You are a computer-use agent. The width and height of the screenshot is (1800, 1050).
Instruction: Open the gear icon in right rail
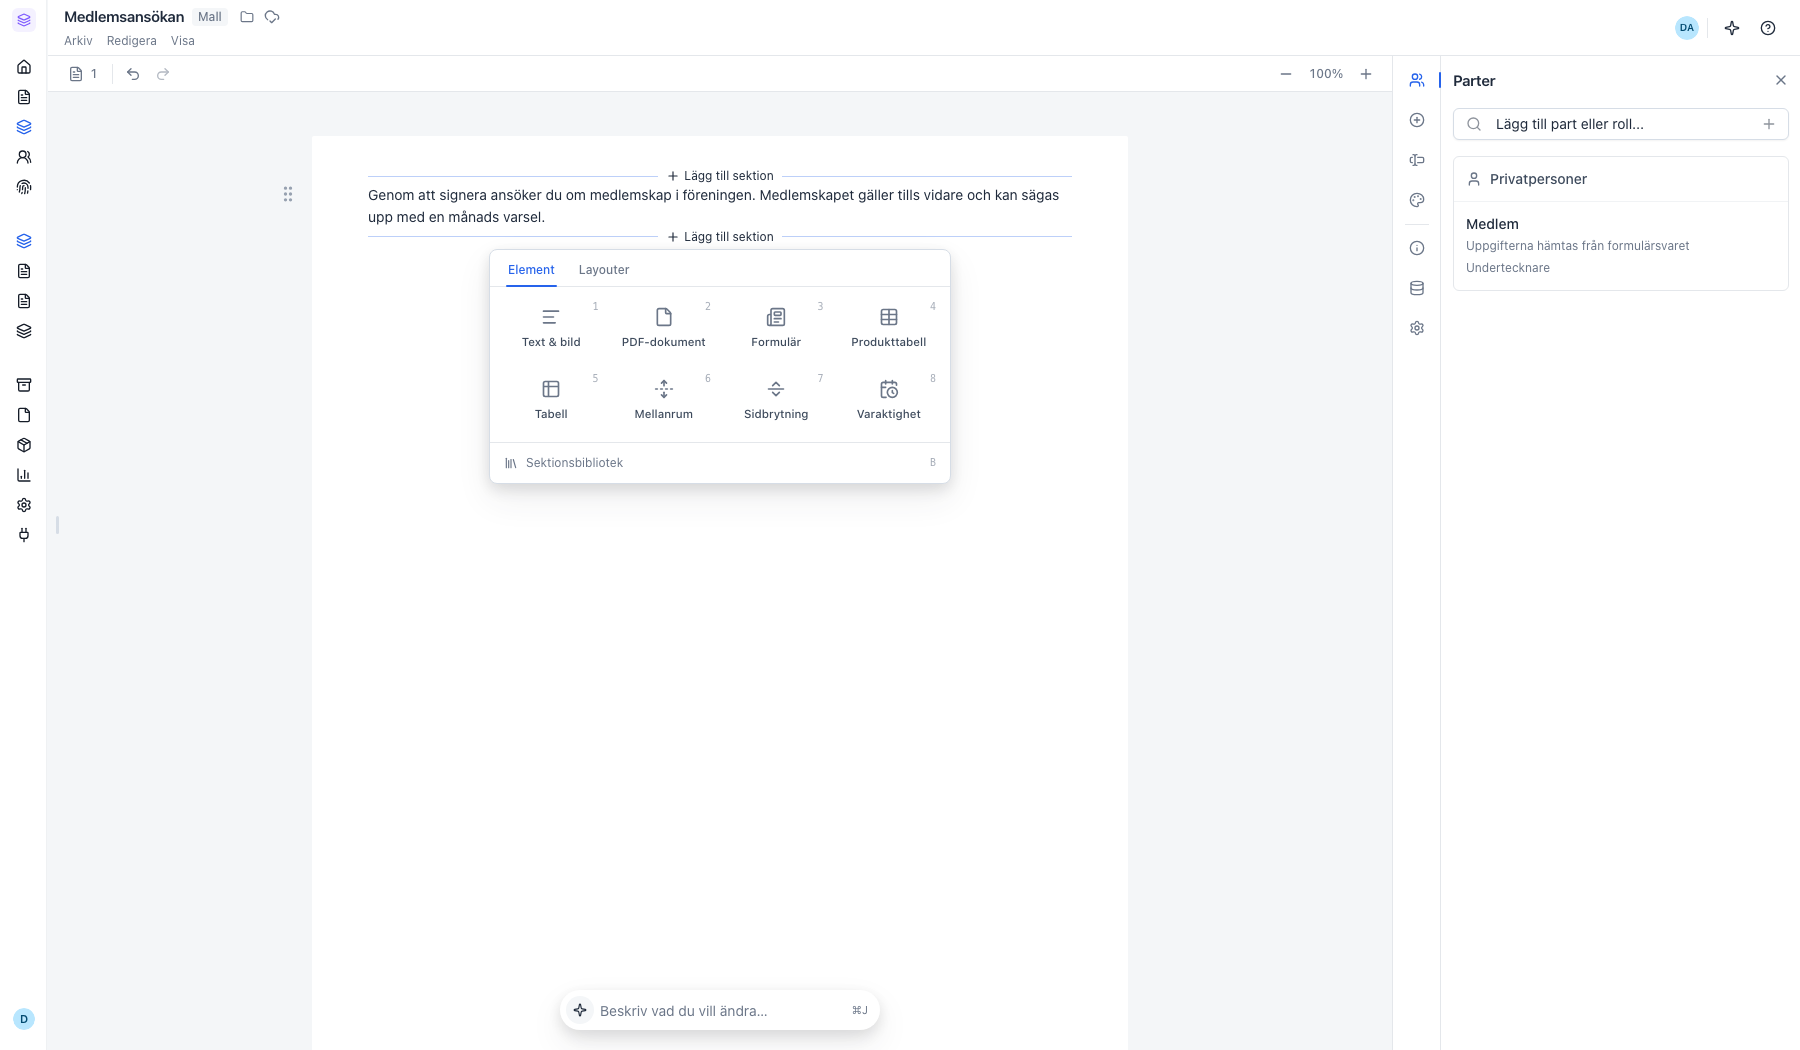1417,328
